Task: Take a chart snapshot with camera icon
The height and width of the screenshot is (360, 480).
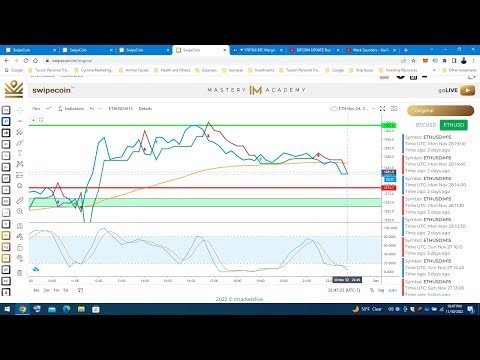Action: click(x=394, y=109)
